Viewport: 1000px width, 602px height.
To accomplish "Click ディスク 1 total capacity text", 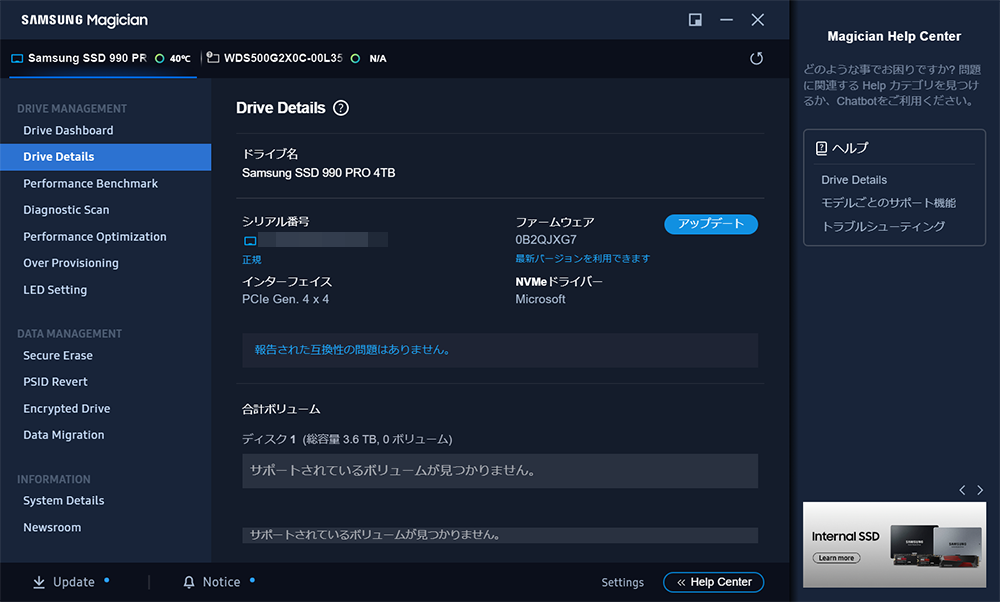I will [x=347, y=439].
